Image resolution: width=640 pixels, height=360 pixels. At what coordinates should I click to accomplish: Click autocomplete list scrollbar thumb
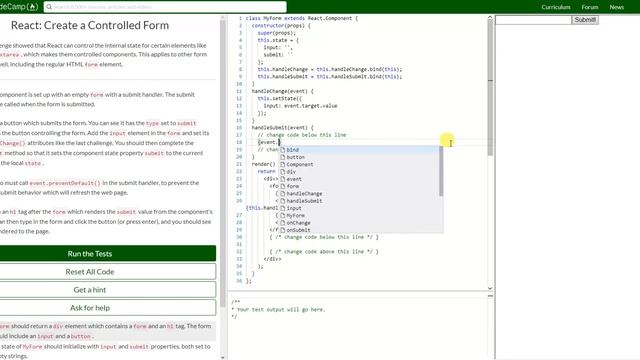pyautogui.click(x=441, y=171)
